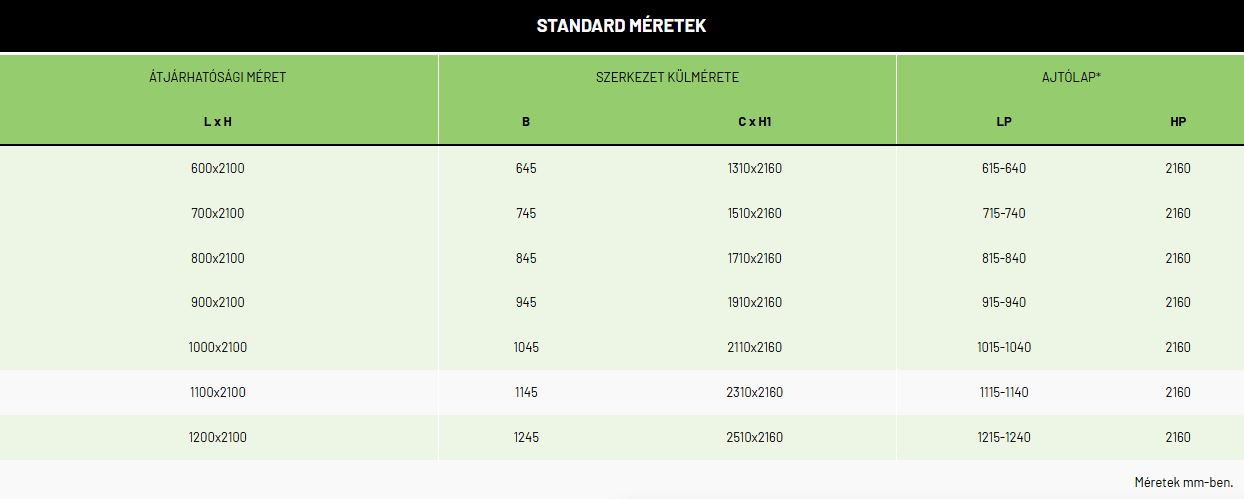Screen dimensions: 1244x499
Task: Click the SZERKEZET KÜLMÉRETE header
Action: 667,77
